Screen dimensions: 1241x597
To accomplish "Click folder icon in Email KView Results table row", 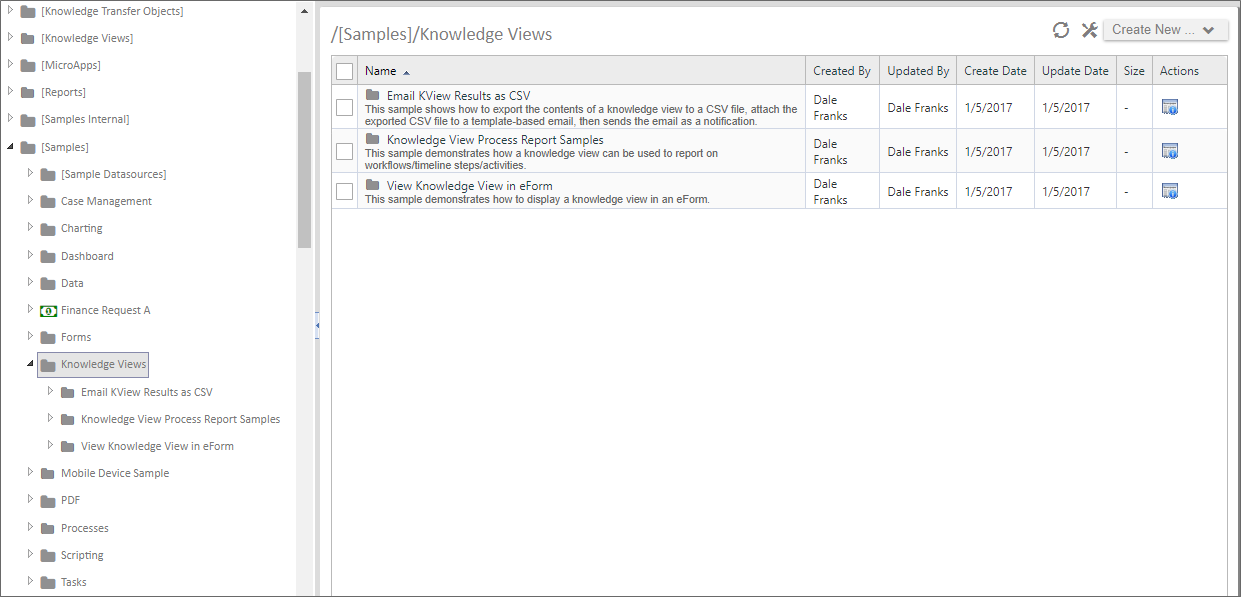I will point(373,95).
